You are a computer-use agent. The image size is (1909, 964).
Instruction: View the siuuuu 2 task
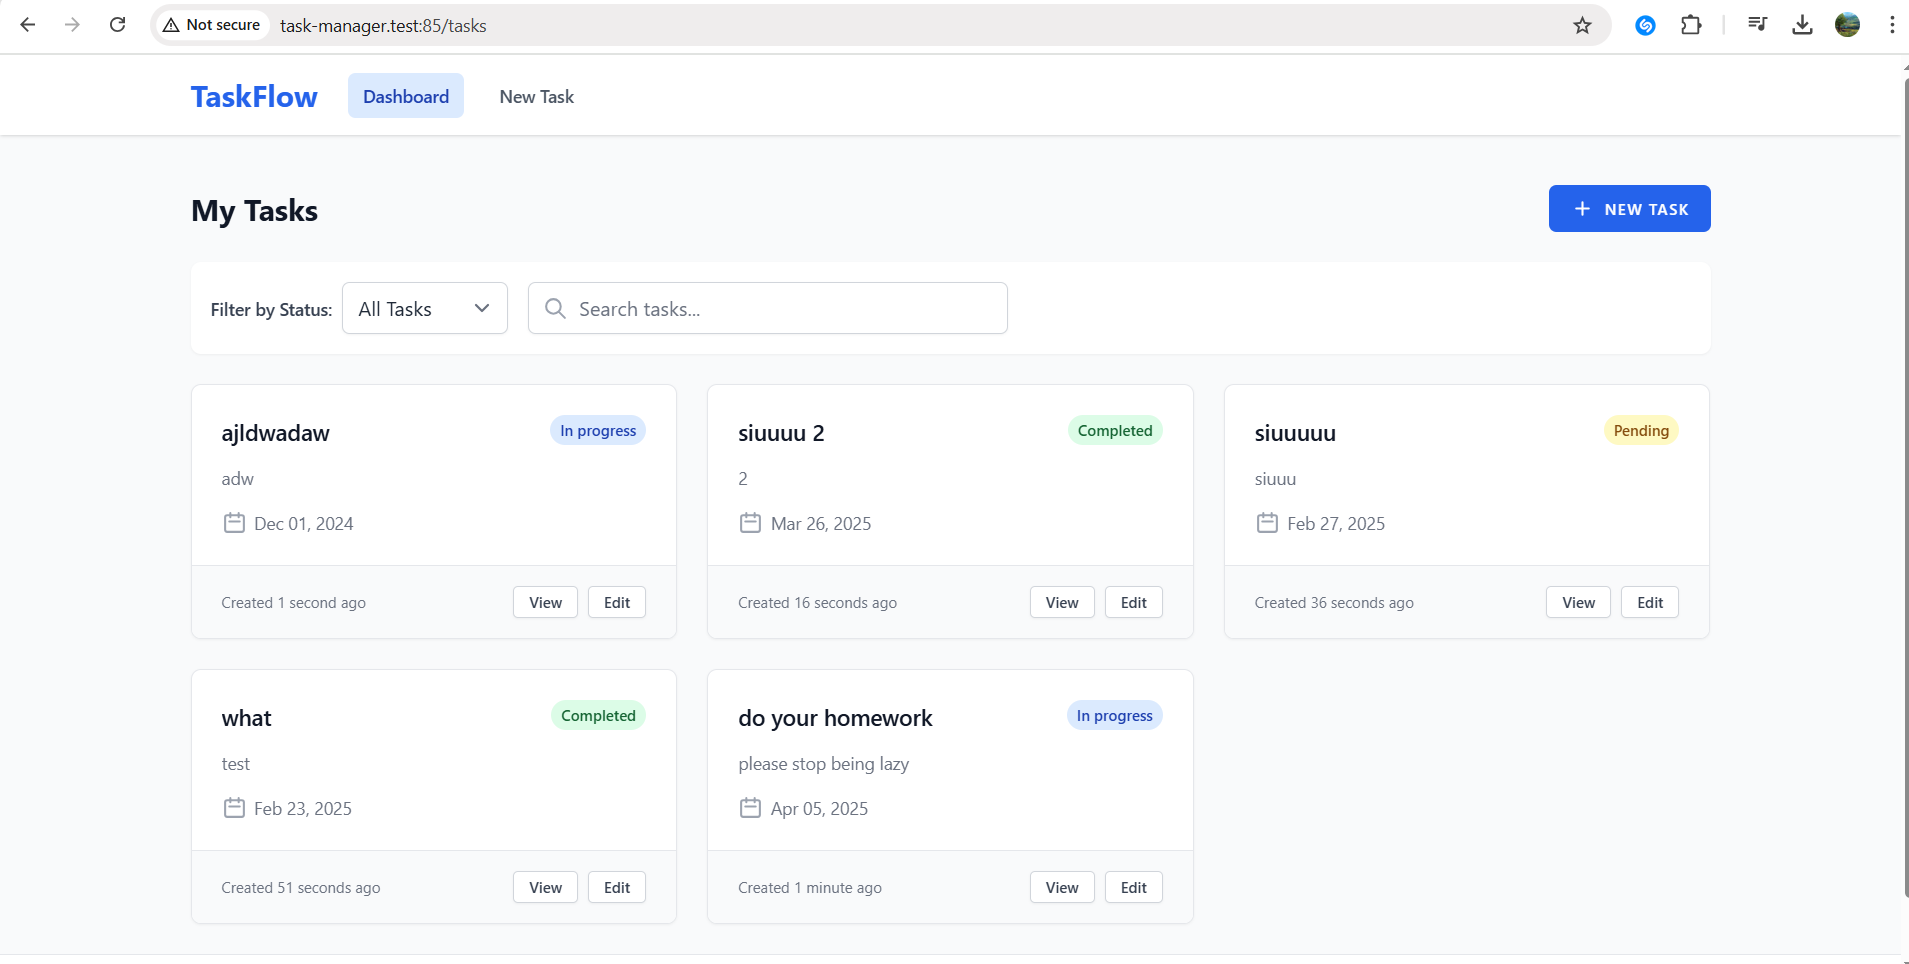[x=1062, y=602]
